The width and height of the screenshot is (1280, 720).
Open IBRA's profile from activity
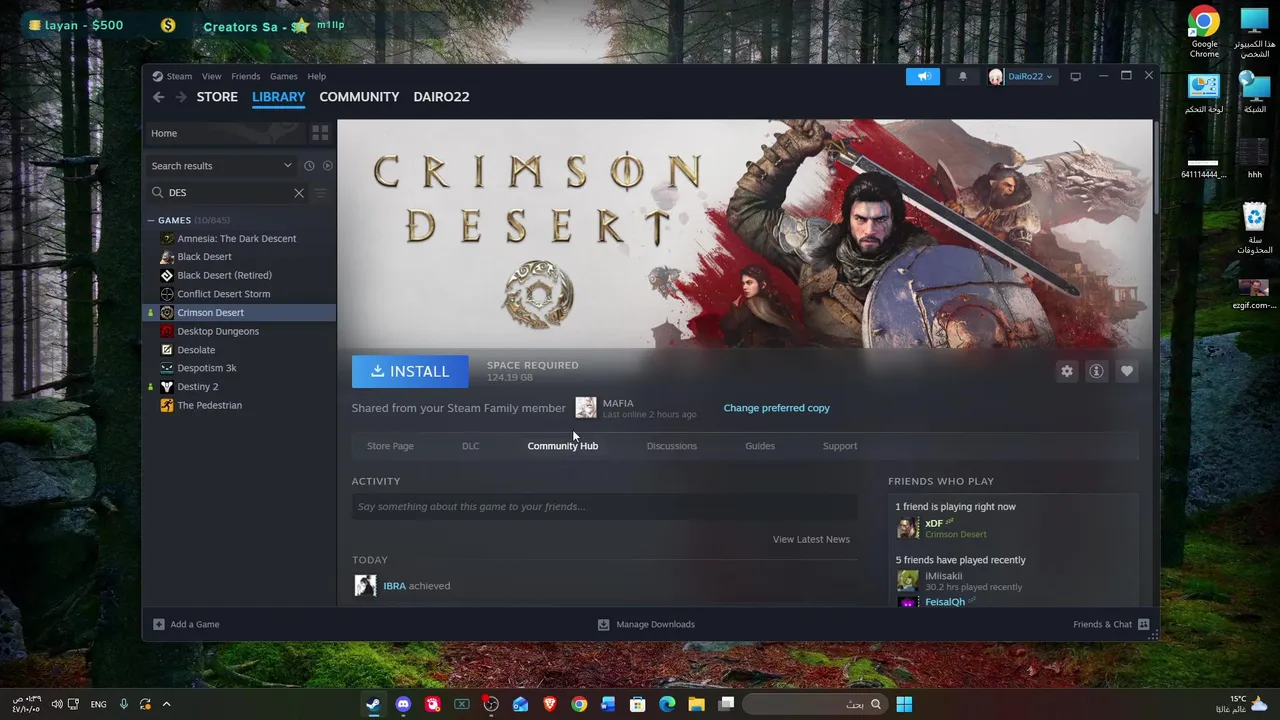pyautogui.click(x=395, y=586)
